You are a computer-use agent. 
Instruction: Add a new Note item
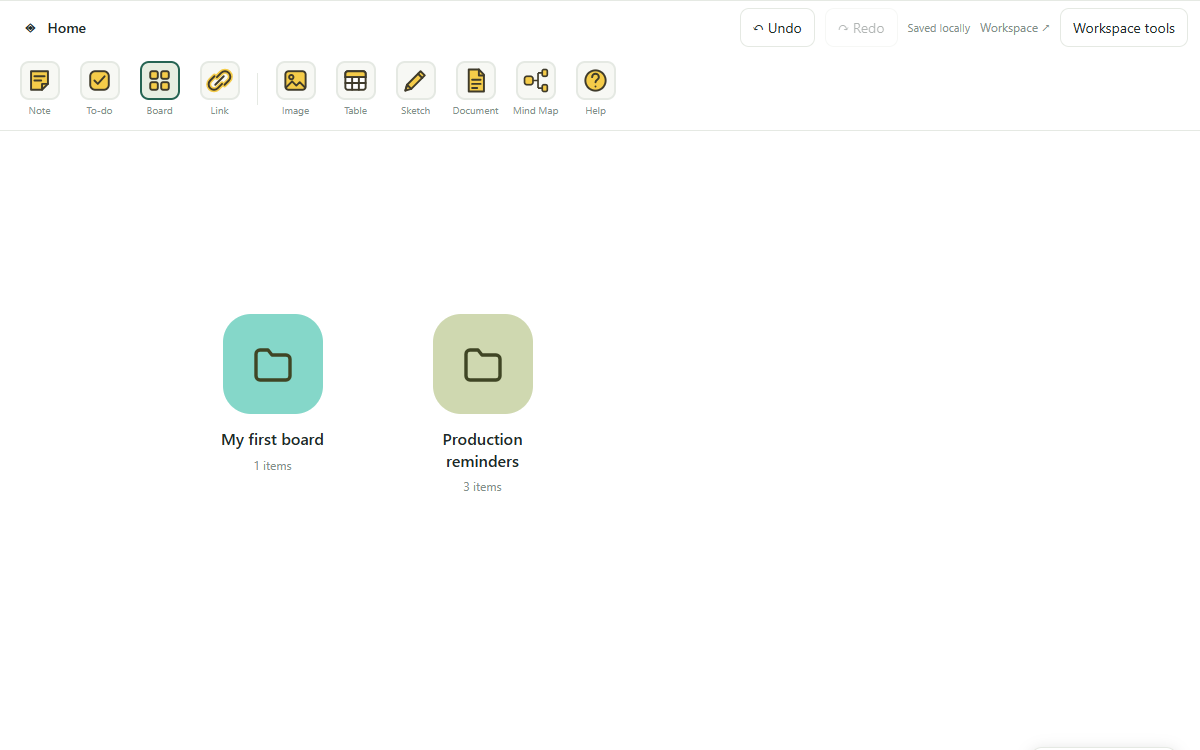[40, 81]
